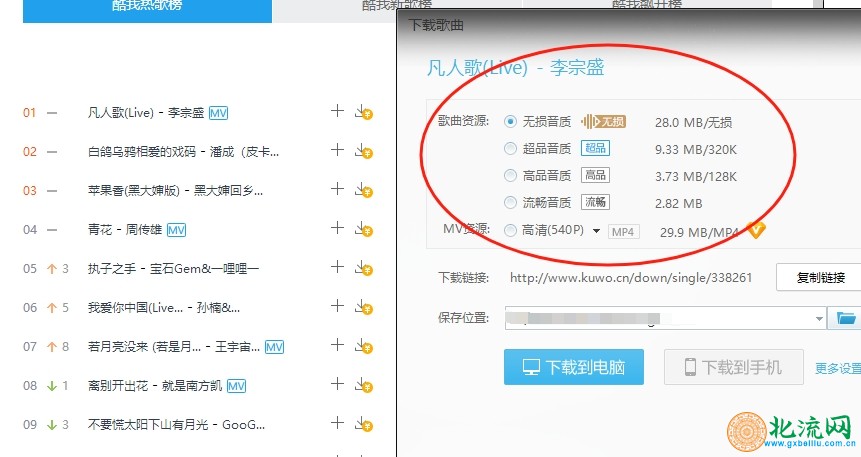861x457 pixels.
Task: Download 离别开出花 song
Action: (364, 386)
